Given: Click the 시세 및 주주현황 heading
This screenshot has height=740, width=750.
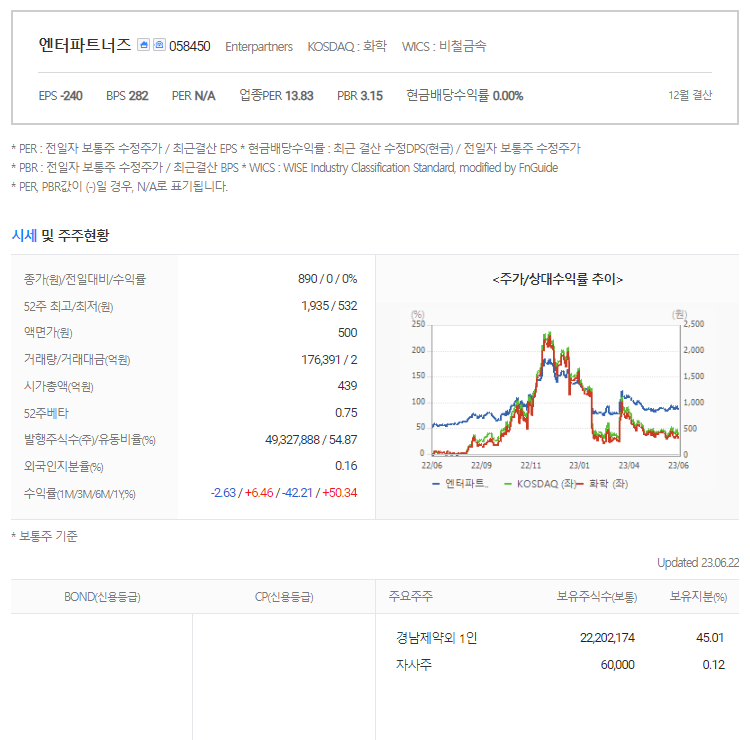Looking at the screenshot, I should pos(60,235).
